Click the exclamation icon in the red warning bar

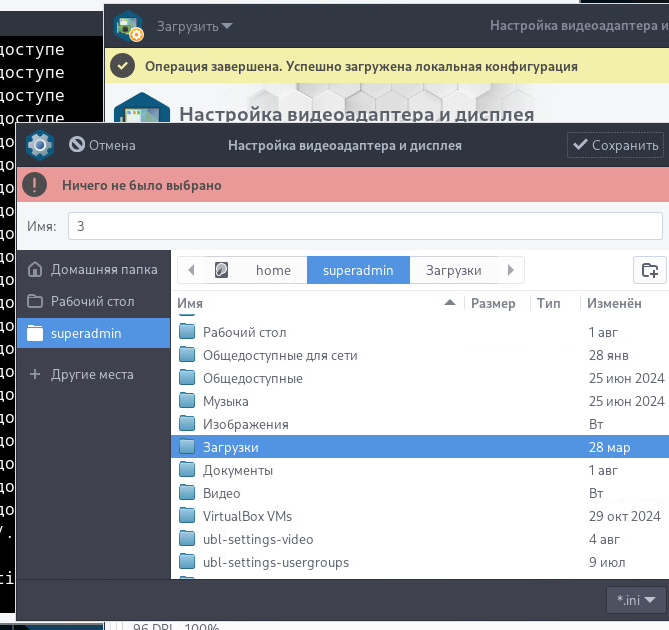tap(35, 185)
